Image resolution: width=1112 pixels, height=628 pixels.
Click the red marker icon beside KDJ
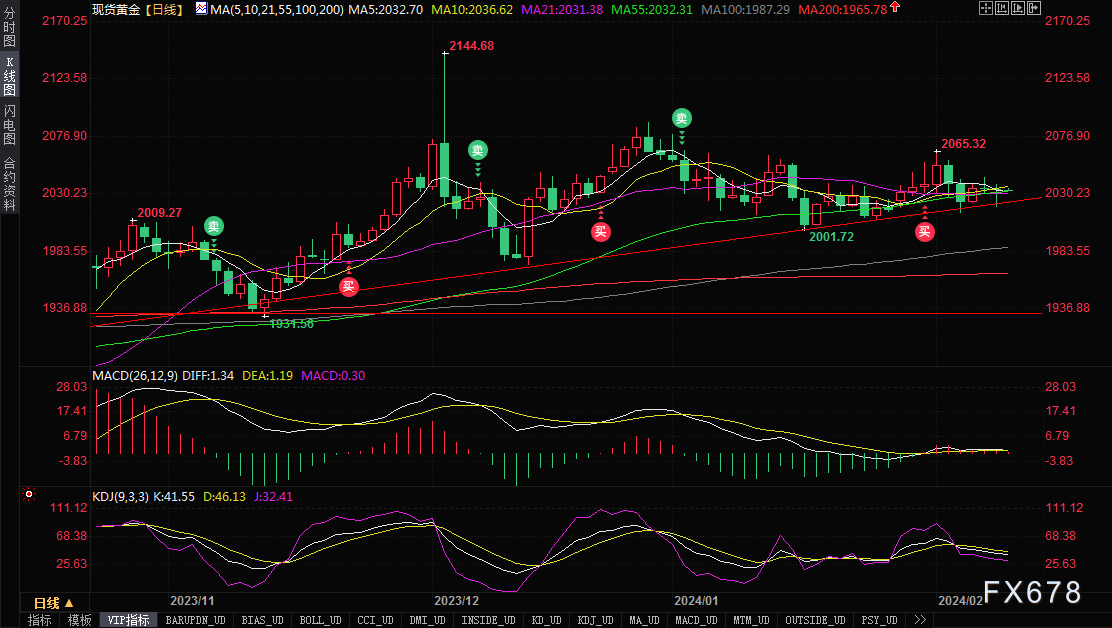click(x=29, y=494)
